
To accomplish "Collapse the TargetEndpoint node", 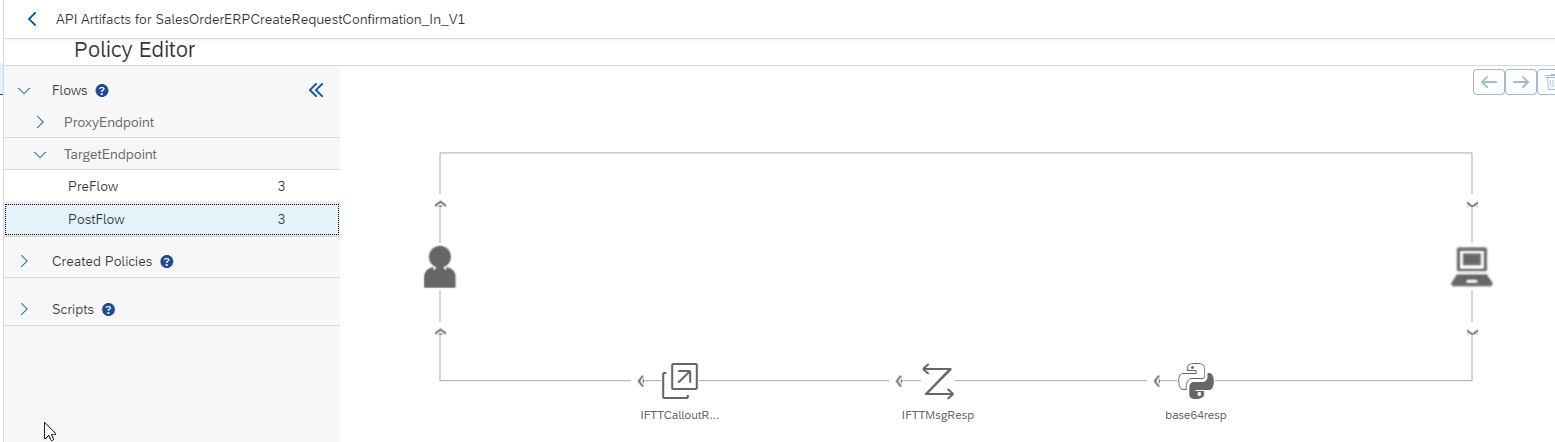I will (x=40, y=155).
